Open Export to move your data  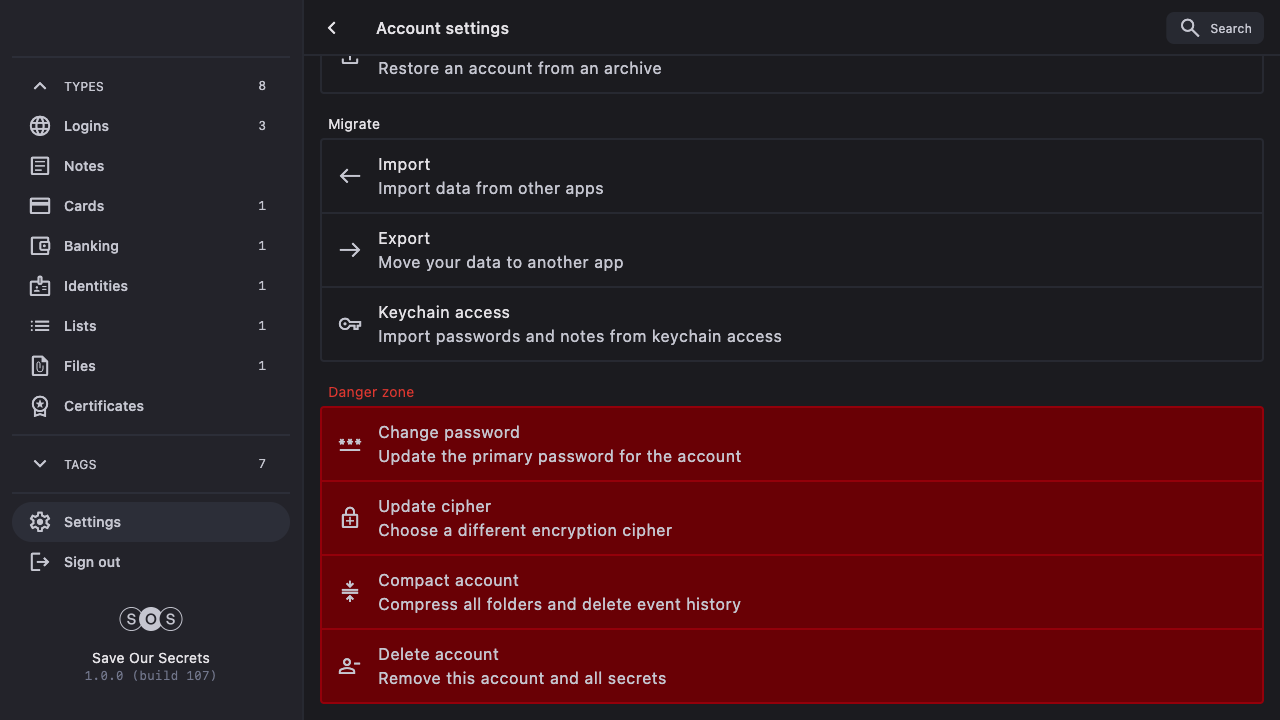tap(790, 250)
